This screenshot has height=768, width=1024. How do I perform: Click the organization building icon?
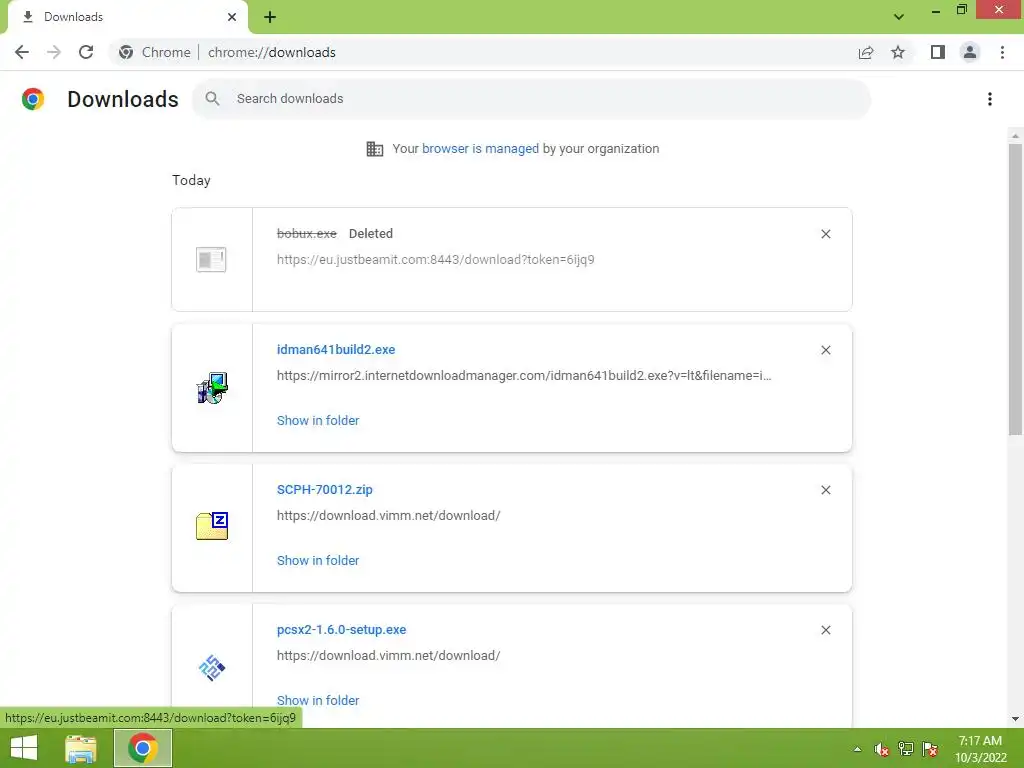click(x=375, y=149)
